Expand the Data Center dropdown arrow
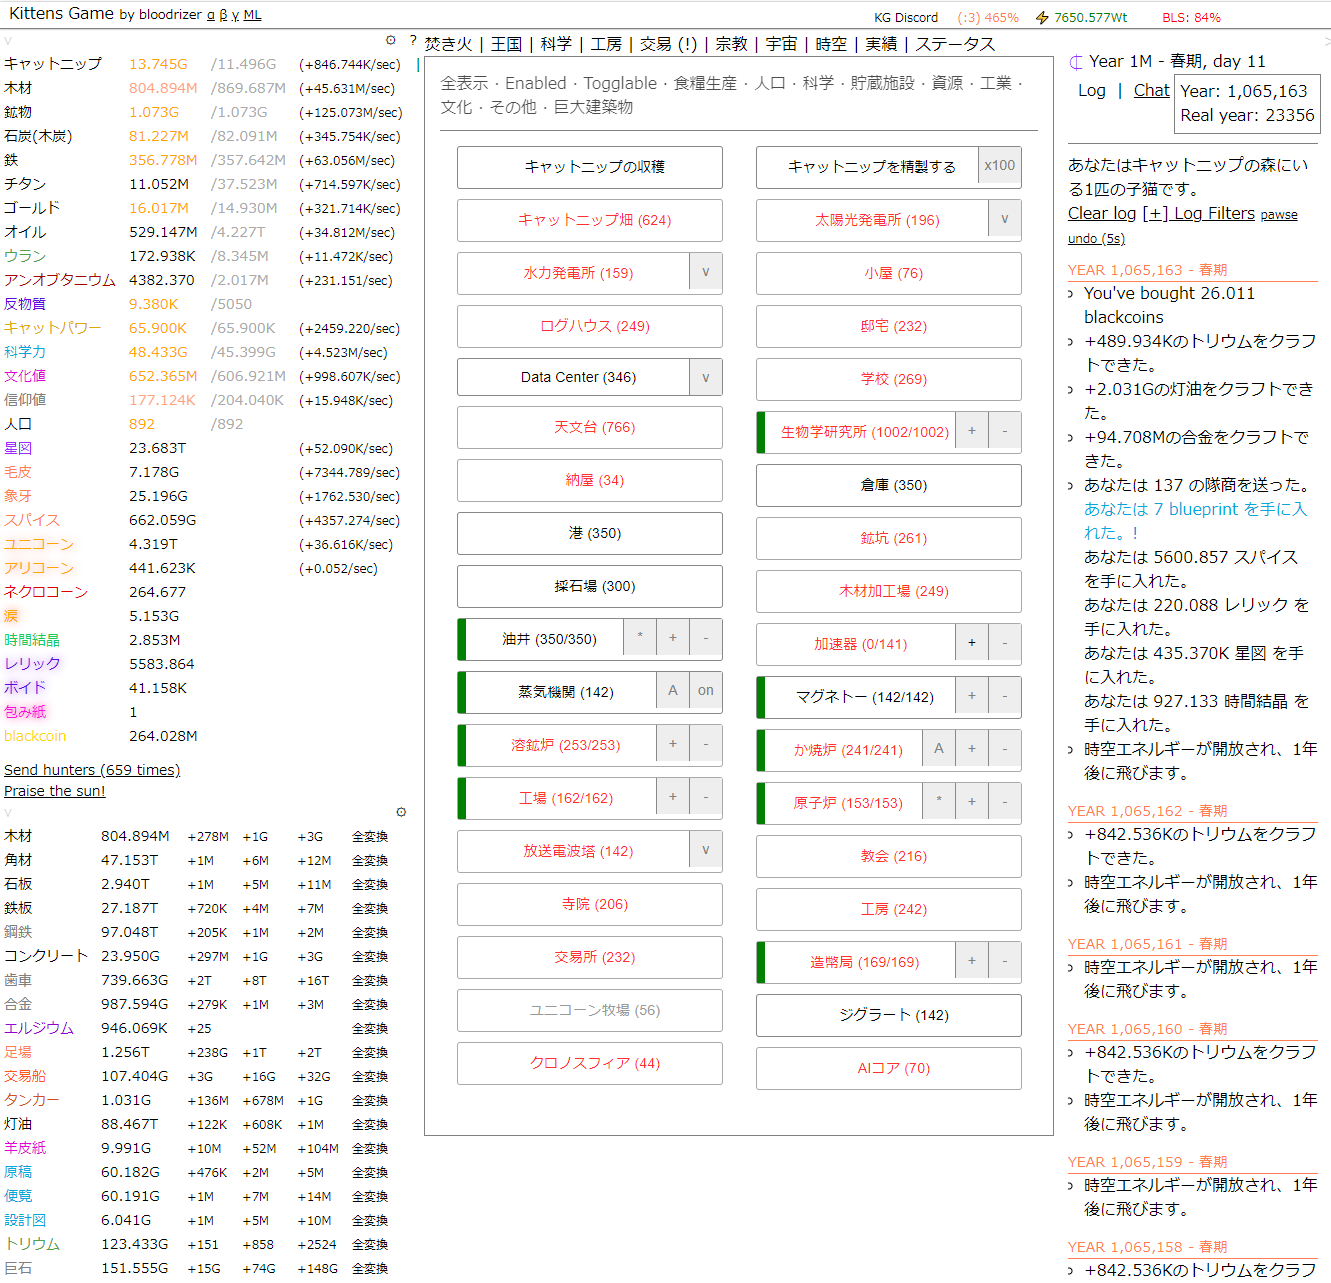1331x1283 pixels. pos(705,377)
